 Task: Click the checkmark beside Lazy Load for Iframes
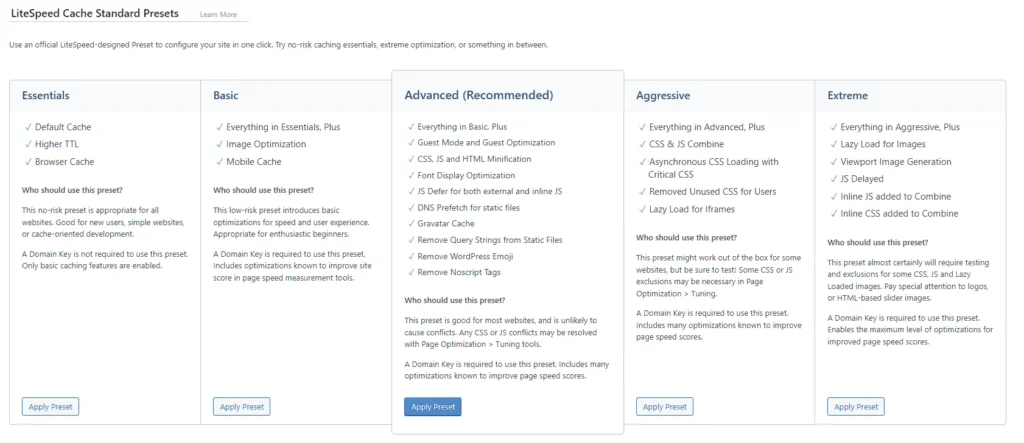pos(642,209)
